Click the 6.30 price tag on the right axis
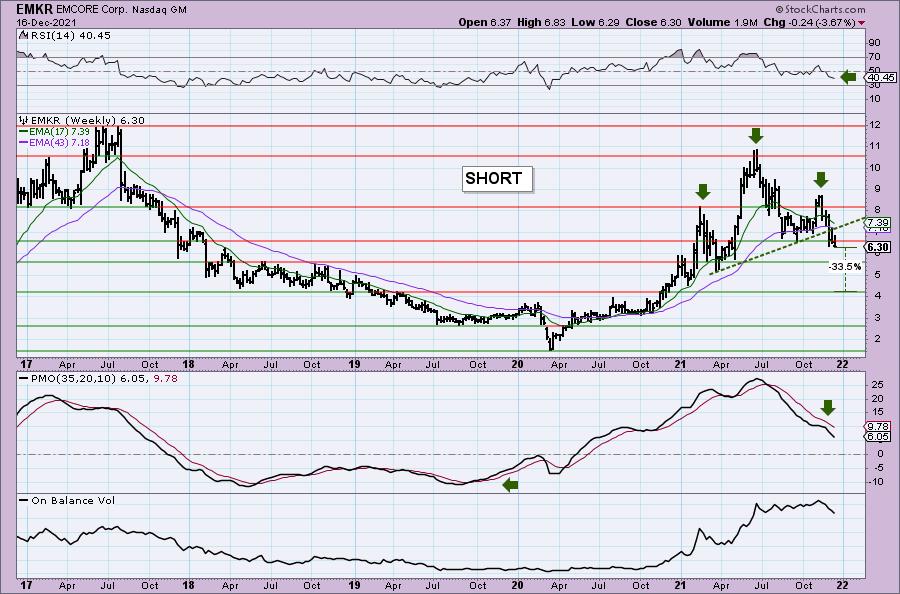Image resolution: width=900 pixels, height=594 pixels. [878, 247]
